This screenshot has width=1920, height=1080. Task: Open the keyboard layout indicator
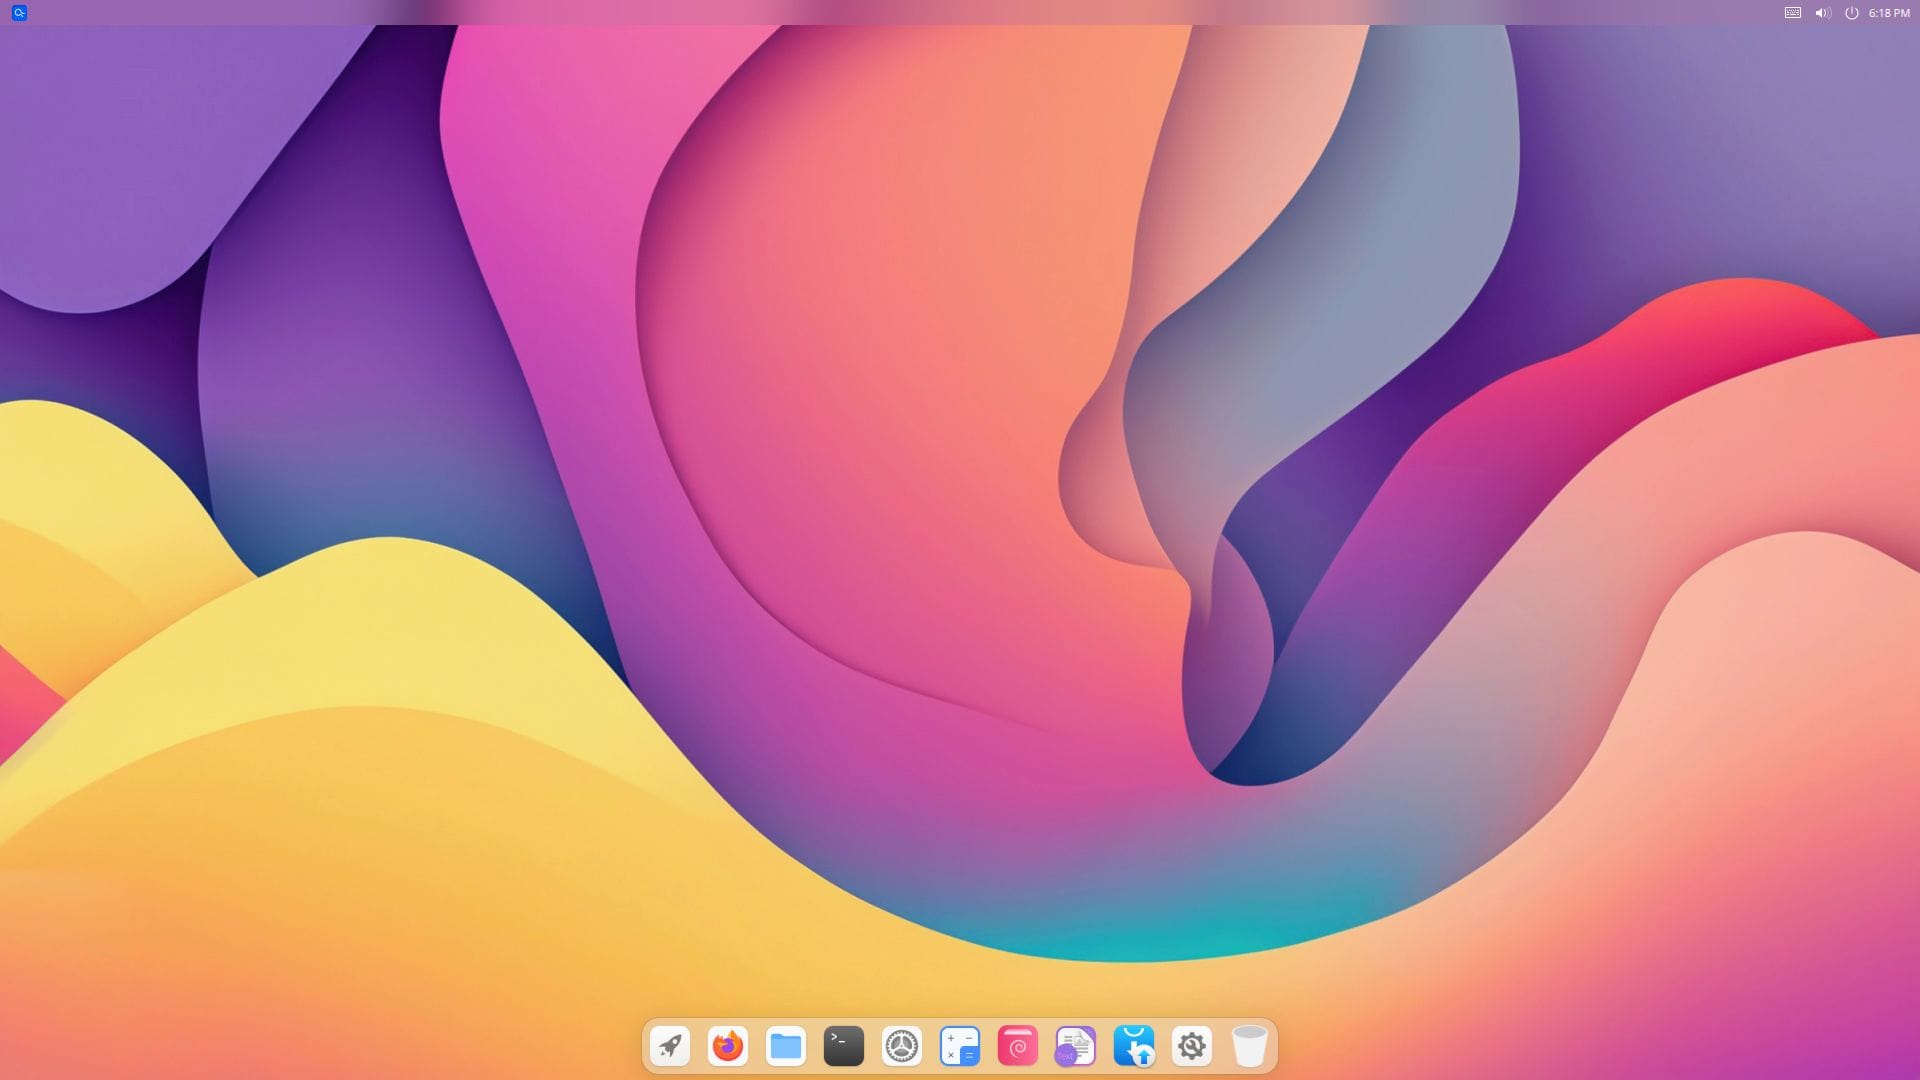point(1790,13)
